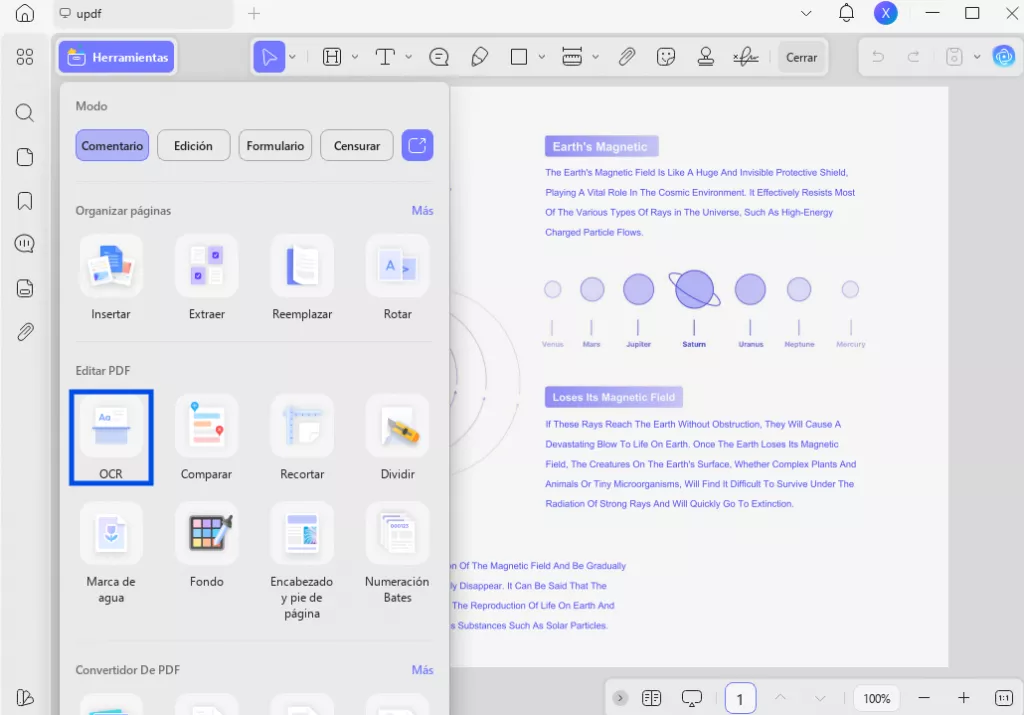Open the Insertar pages tool

pos(110,278)
